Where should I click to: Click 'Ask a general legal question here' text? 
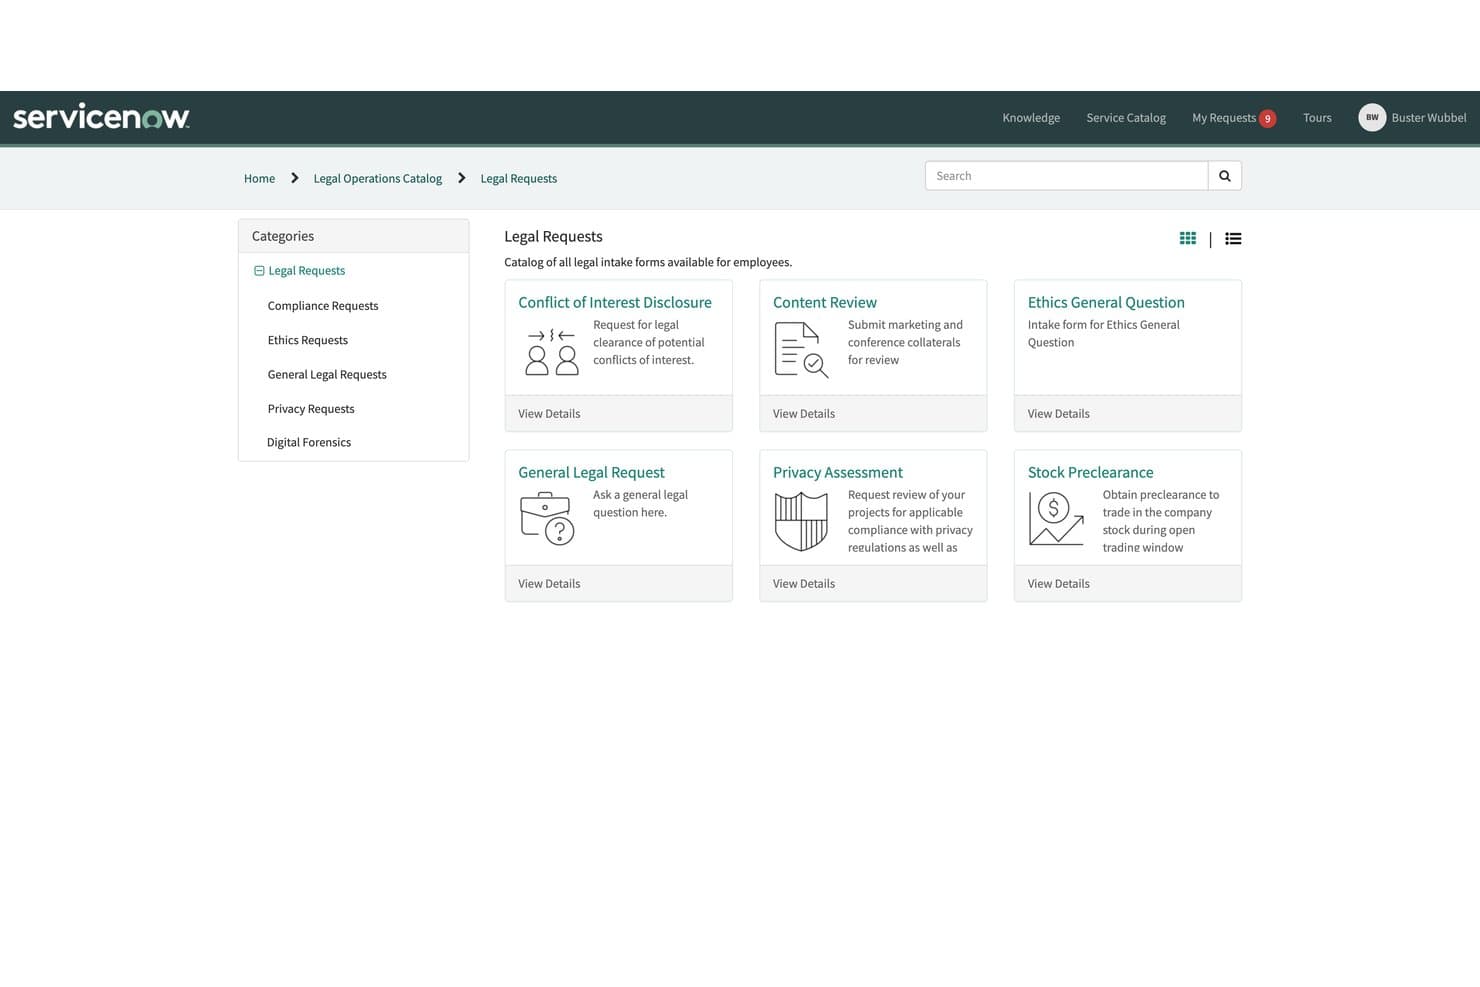point(641,503)
